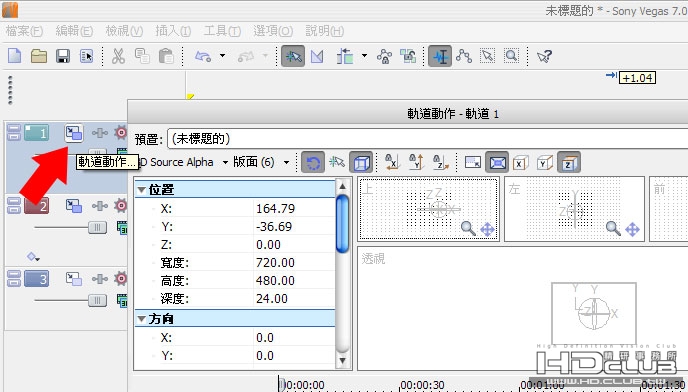Toggle prevent movement X icon
Viewport: 688px width, 392px height.
click(x=392, y=162)
